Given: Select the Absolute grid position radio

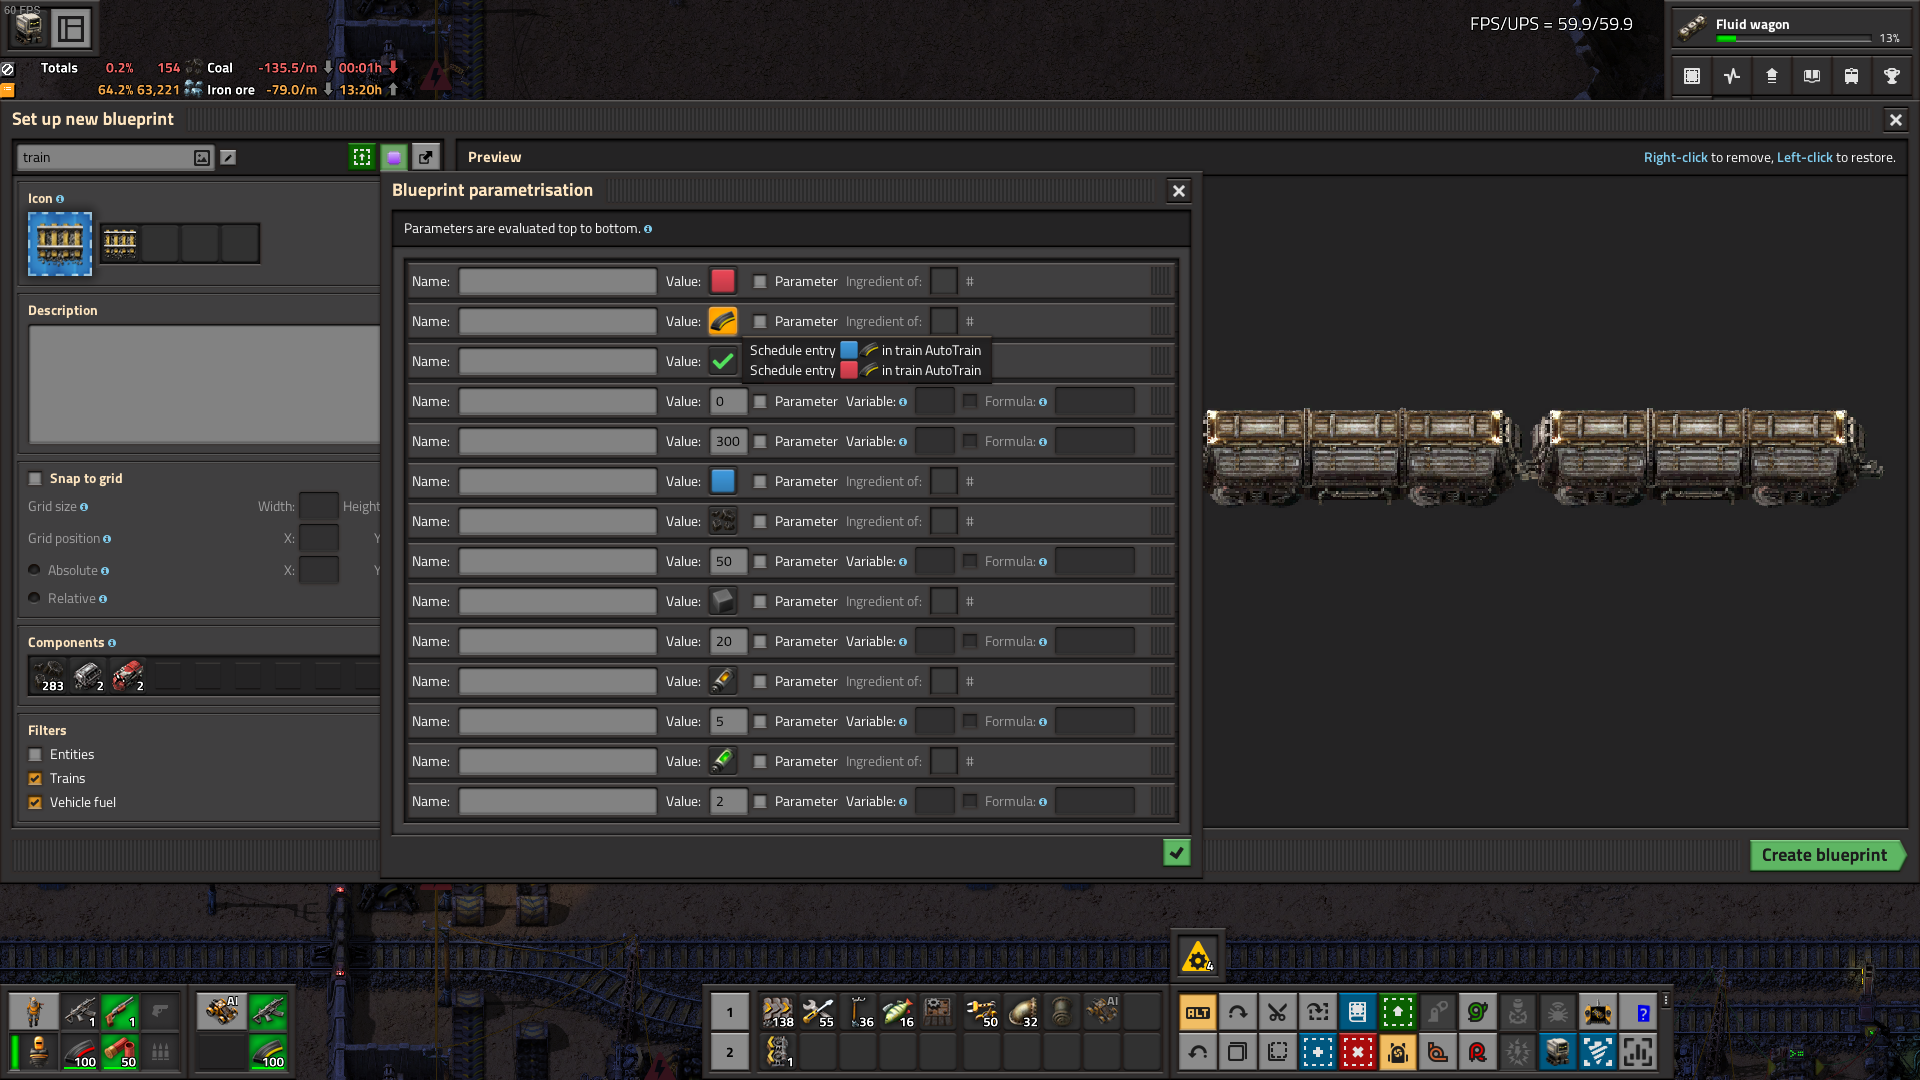Looking at the screenshot, I should click(x=34, y=570).
